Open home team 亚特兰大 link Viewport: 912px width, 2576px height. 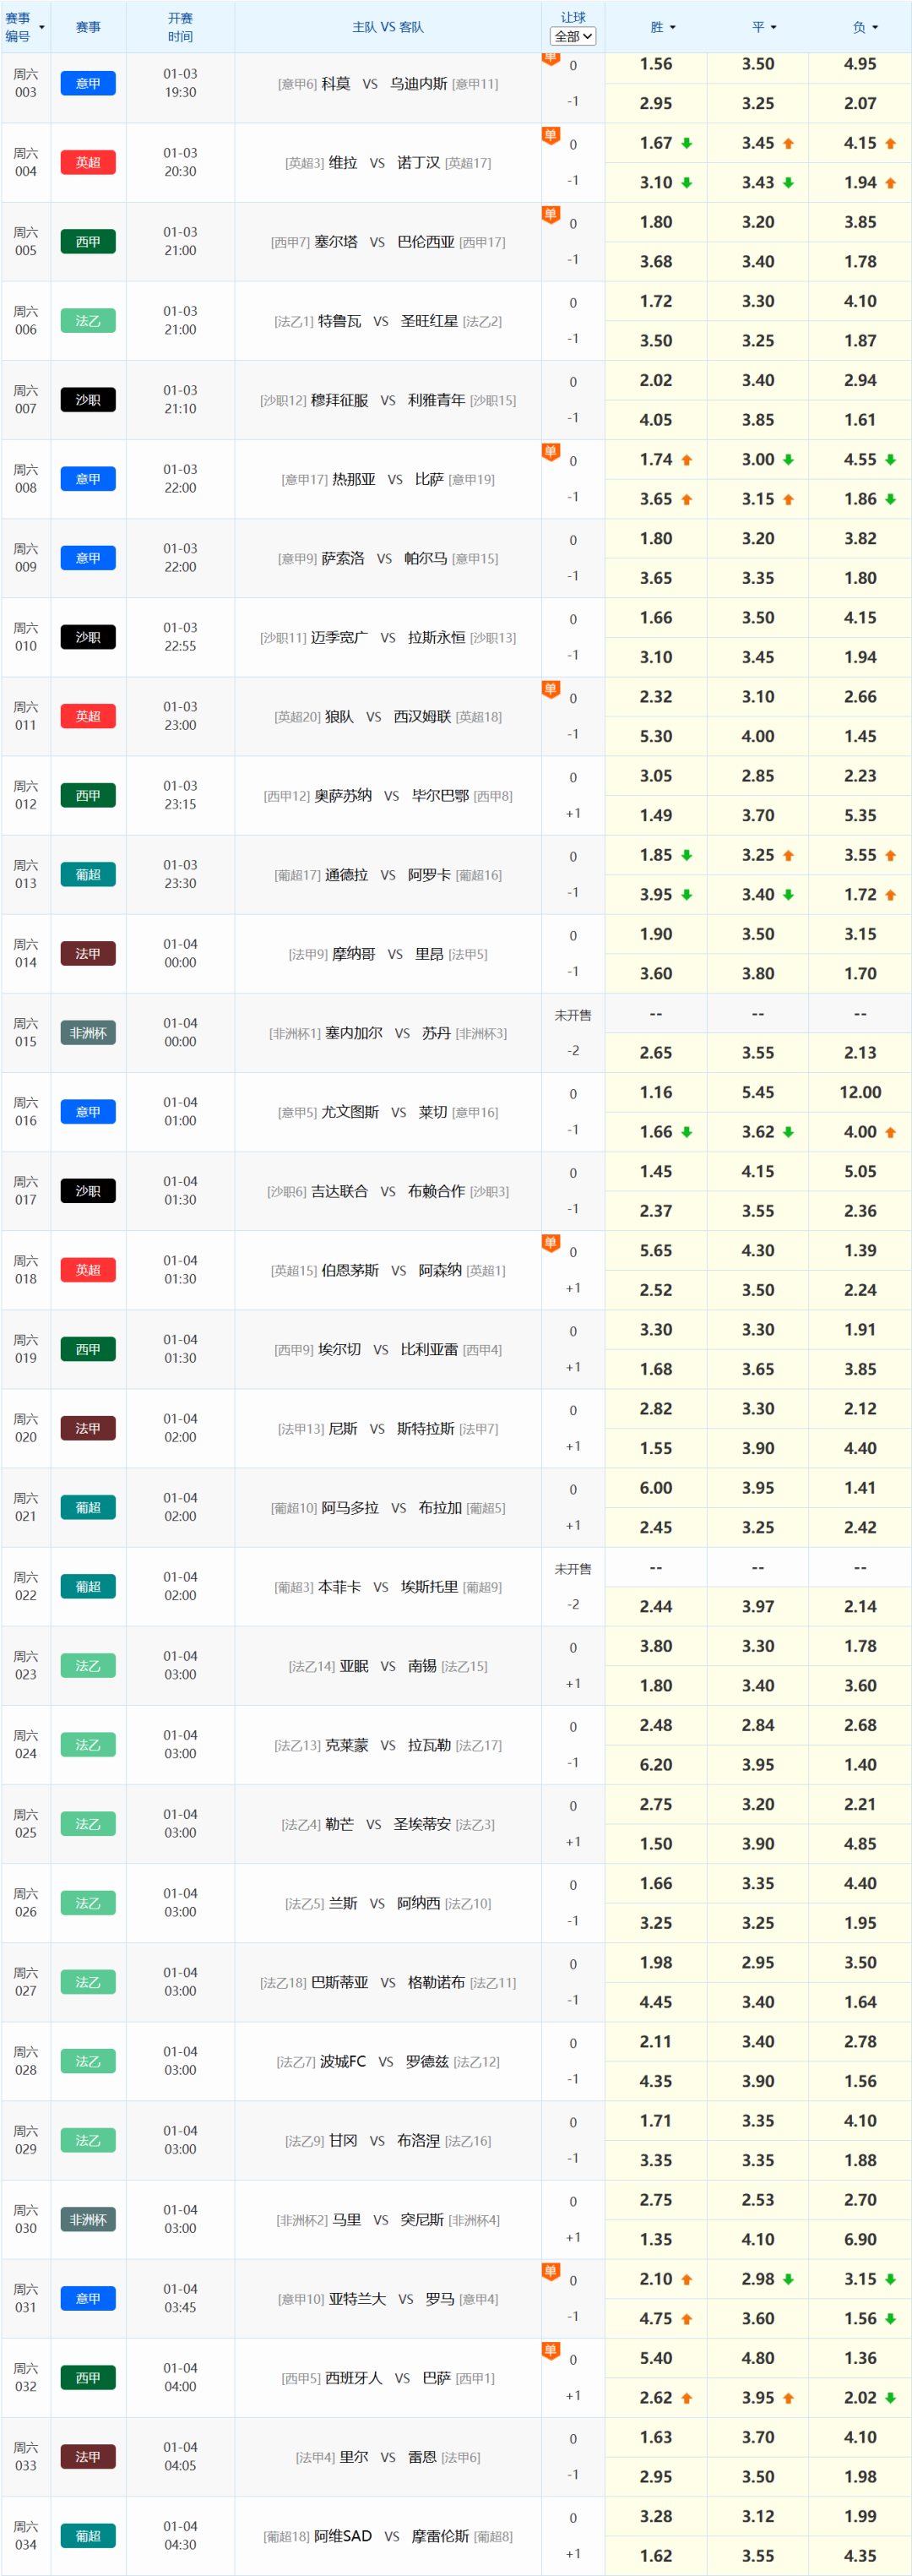pyautogui.click(x=357, y=2299)
